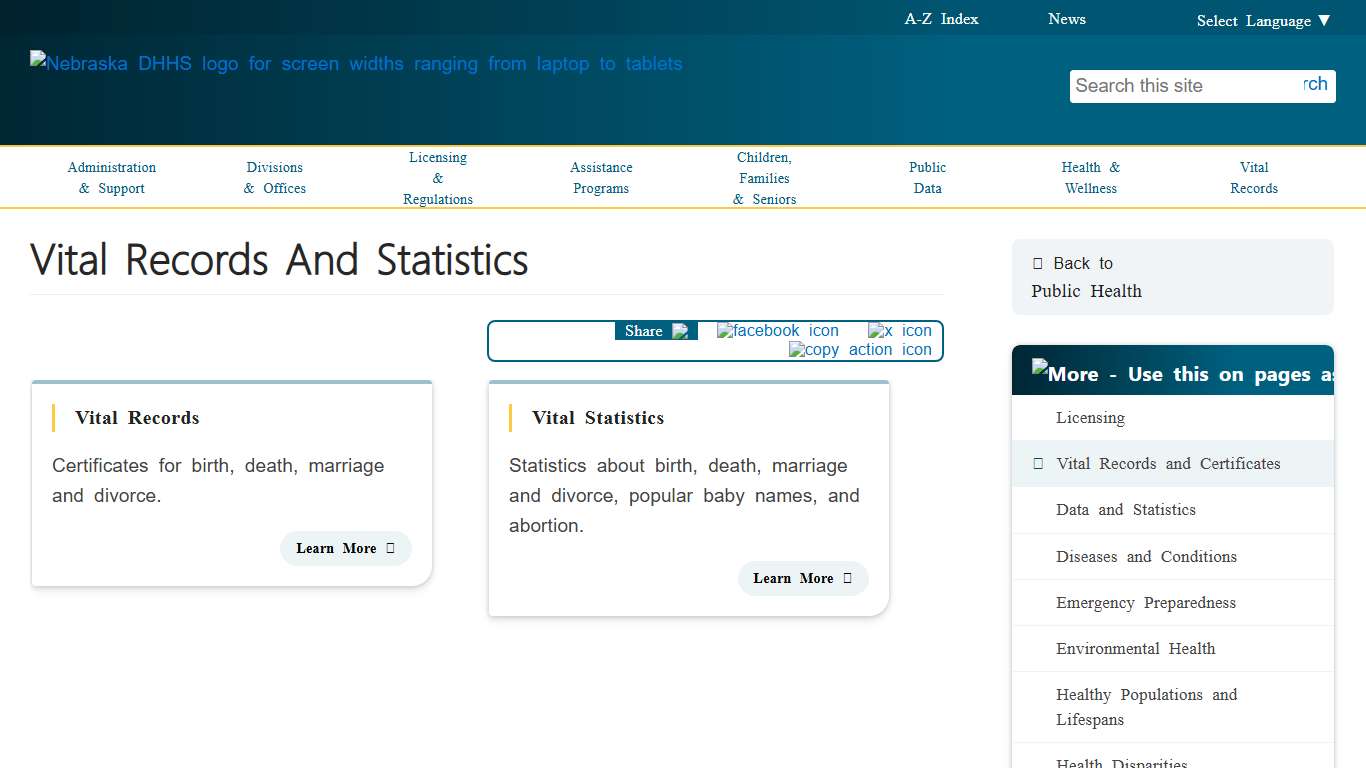Click the Nebraska DHHS logo
This screenshot has height=768, width=1366.
click(356, 63)
